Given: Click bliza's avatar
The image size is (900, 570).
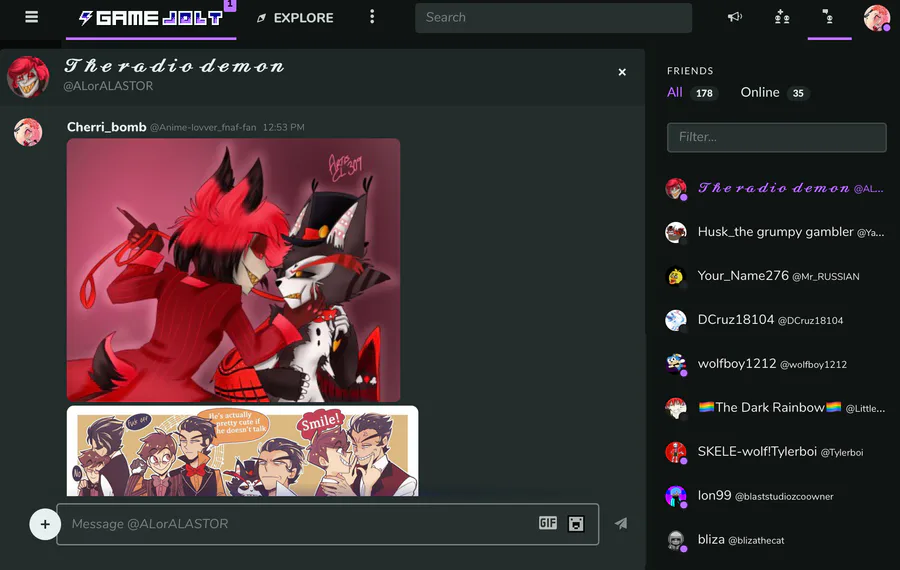Looking at the screenshot, I should coord(676,541).
